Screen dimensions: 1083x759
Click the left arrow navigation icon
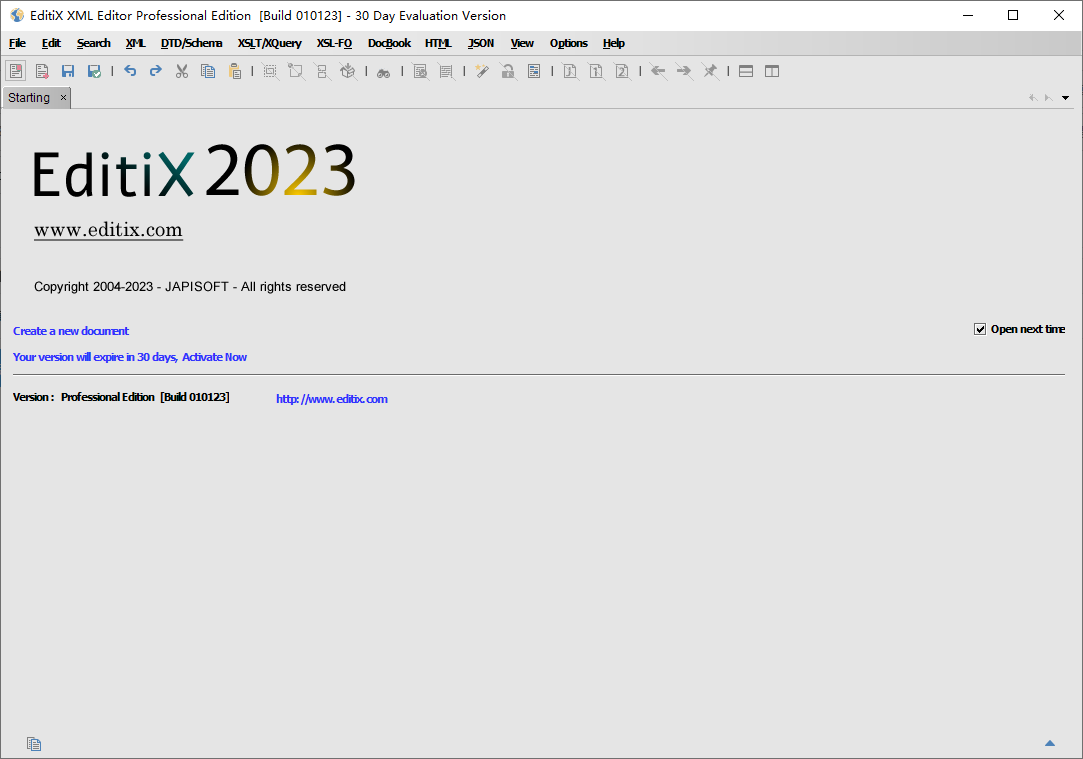[658, 70]
